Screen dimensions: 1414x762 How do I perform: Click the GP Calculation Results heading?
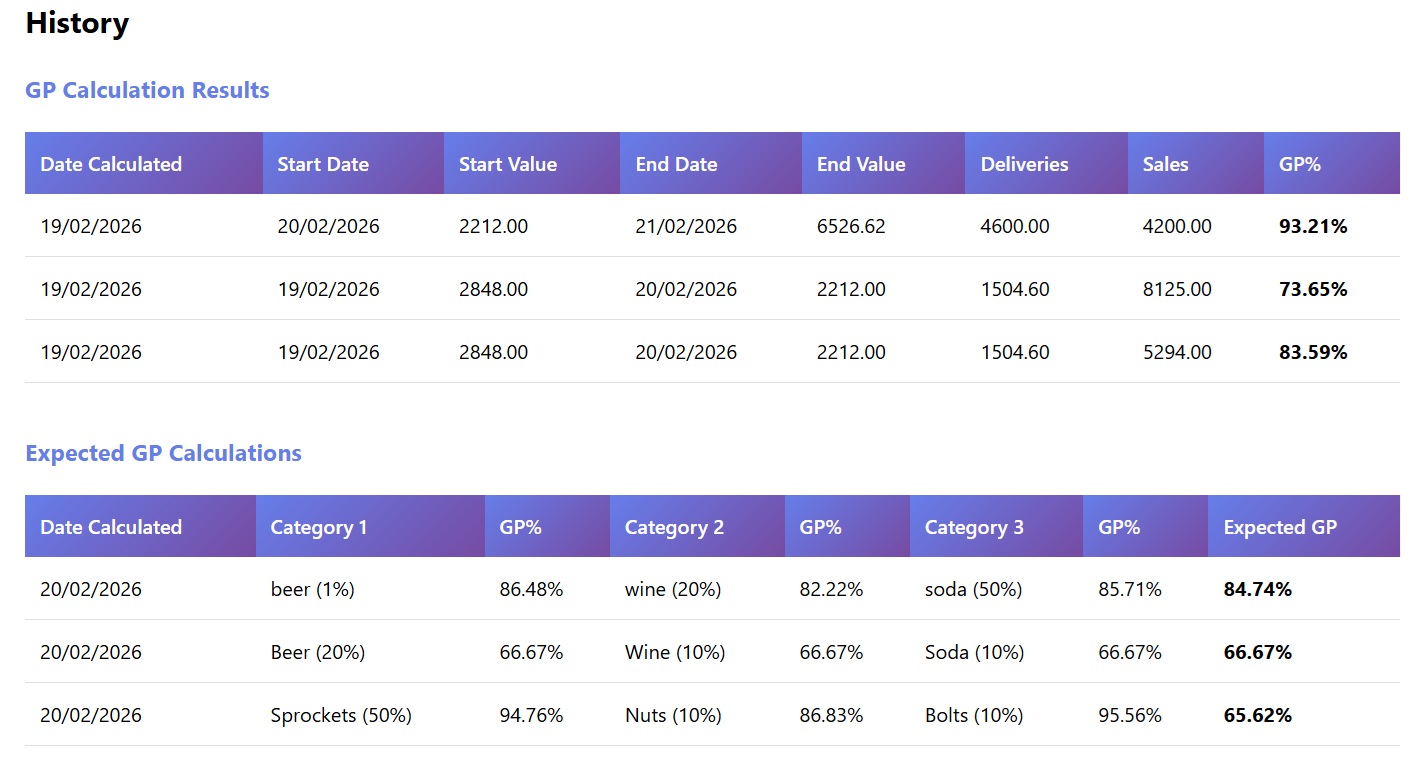[x=146, y=90]
